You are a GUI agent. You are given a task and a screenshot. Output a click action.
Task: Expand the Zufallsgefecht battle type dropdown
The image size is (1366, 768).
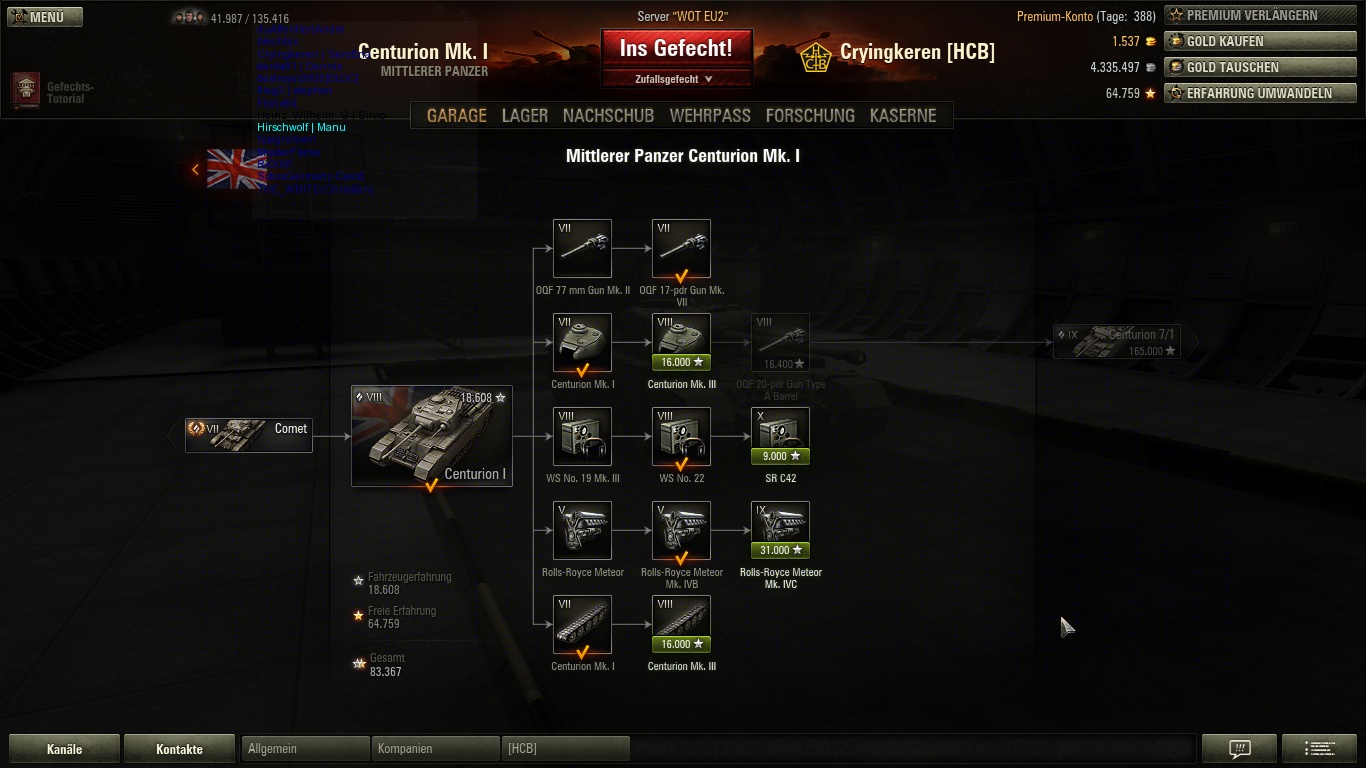(676, 79)
